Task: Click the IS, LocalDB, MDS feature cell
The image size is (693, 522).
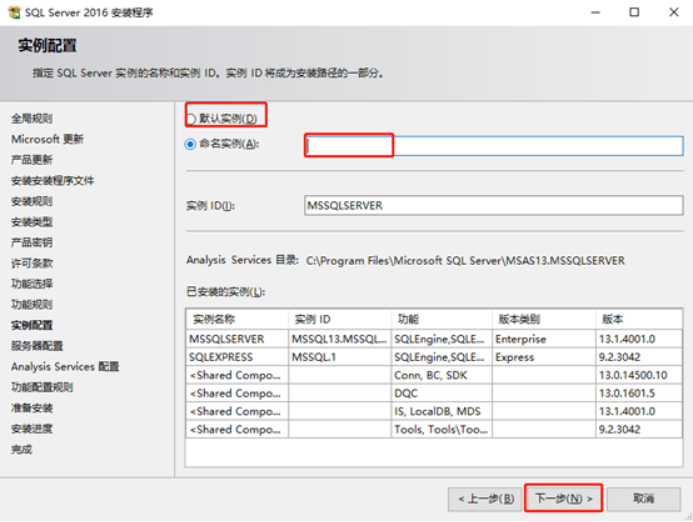Action: 442,412
